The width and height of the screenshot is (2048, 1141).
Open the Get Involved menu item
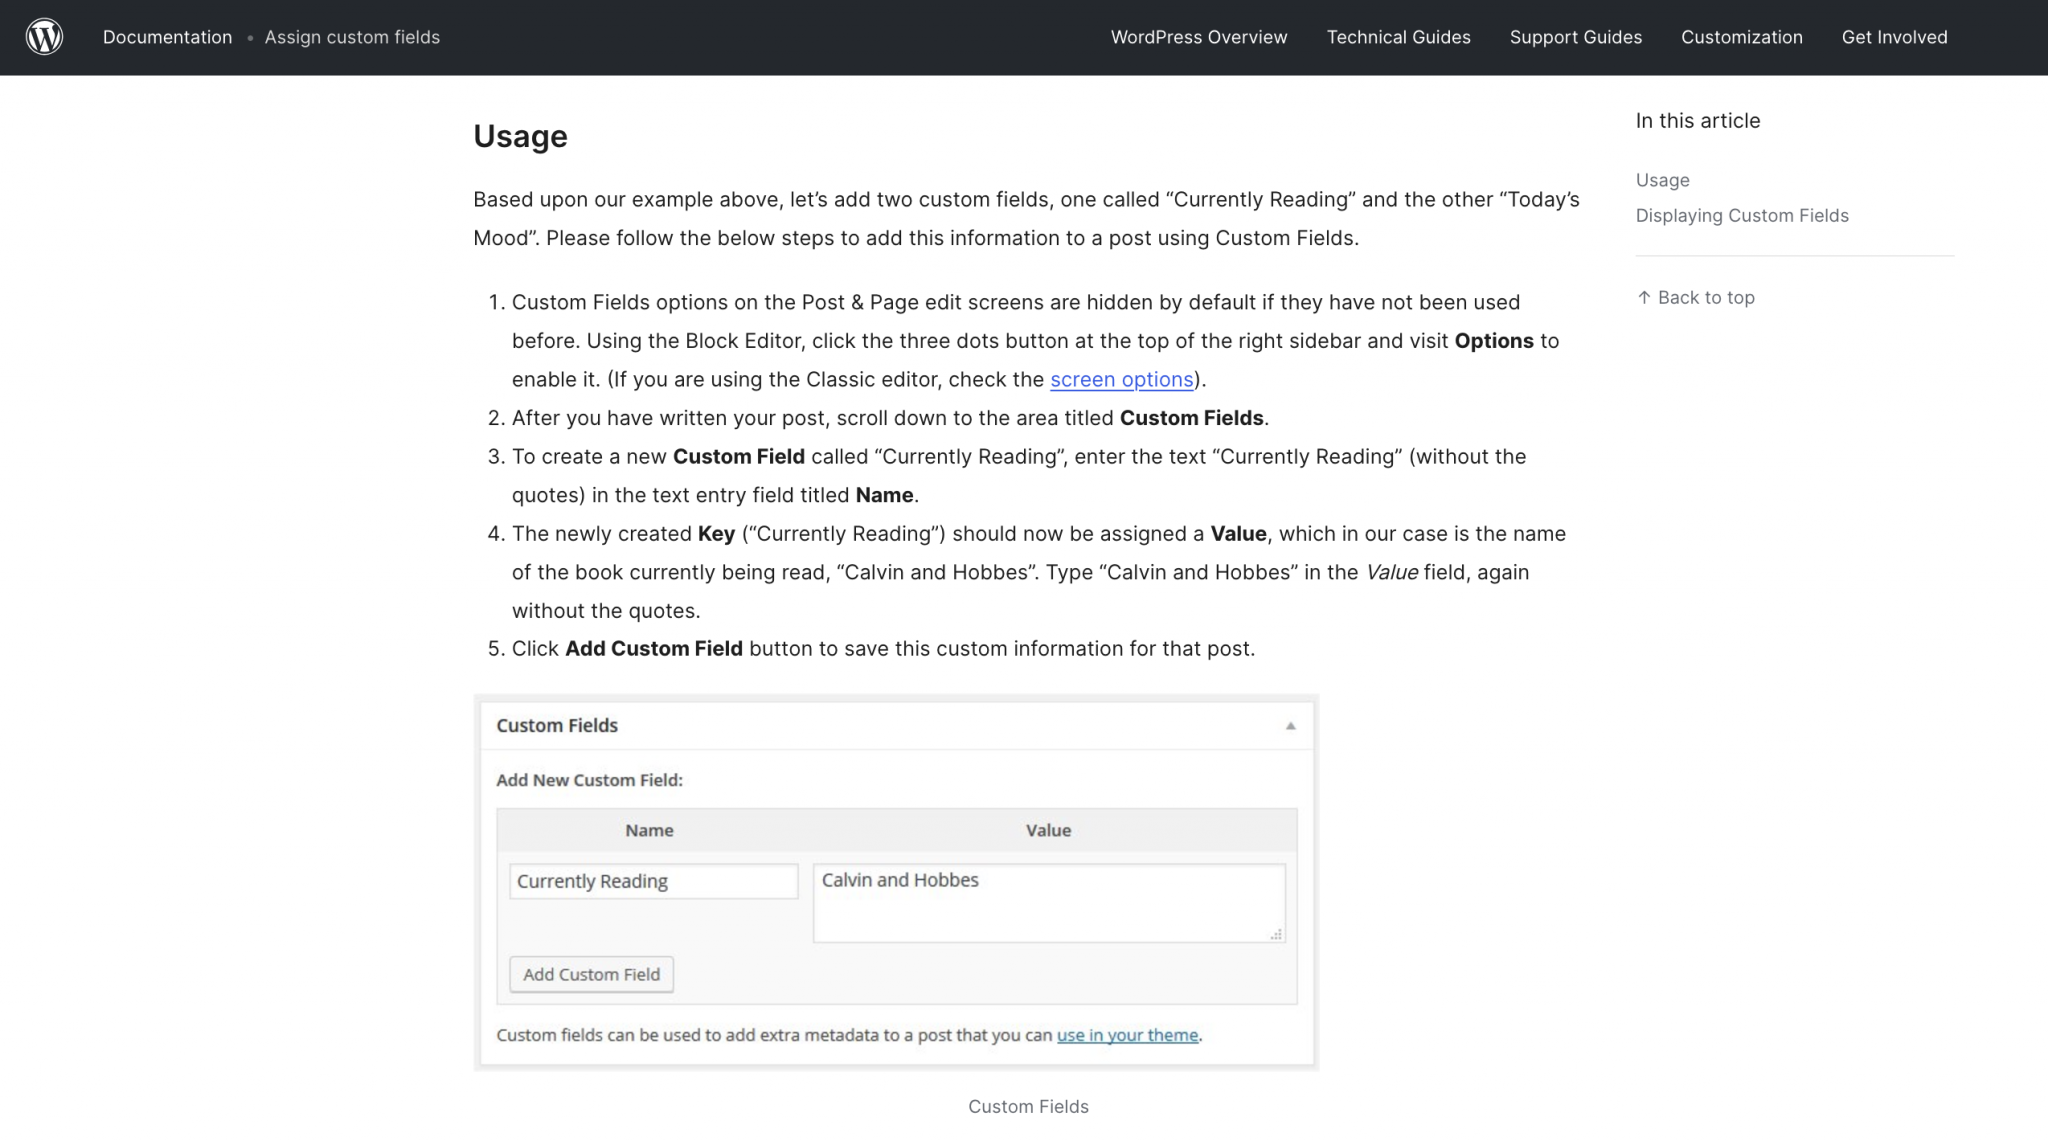1893,37
